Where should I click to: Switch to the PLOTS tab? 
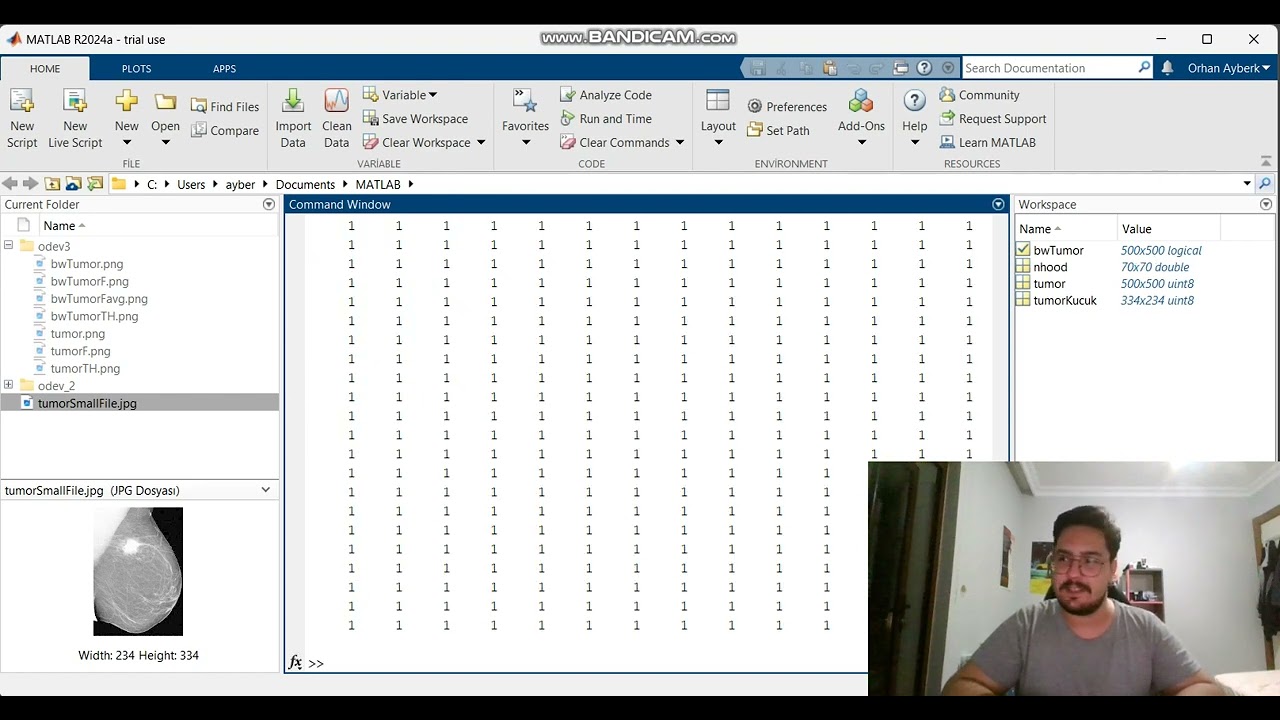[136, 69]
